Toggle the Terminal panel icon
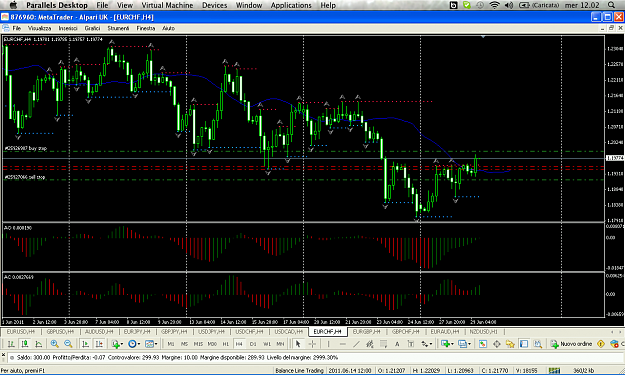The image size is (625, 375). click(x=524, y=344)
